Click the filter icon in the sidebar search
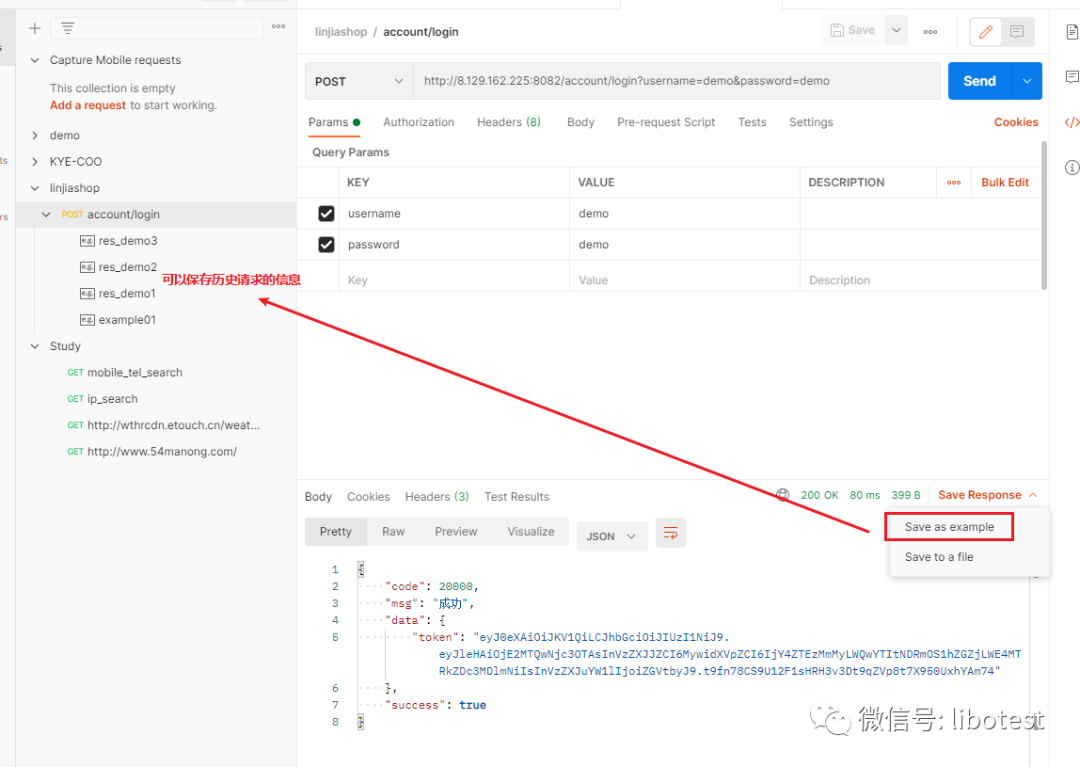Viewport: 1080px width, 767px height. (x=67, y=27)
